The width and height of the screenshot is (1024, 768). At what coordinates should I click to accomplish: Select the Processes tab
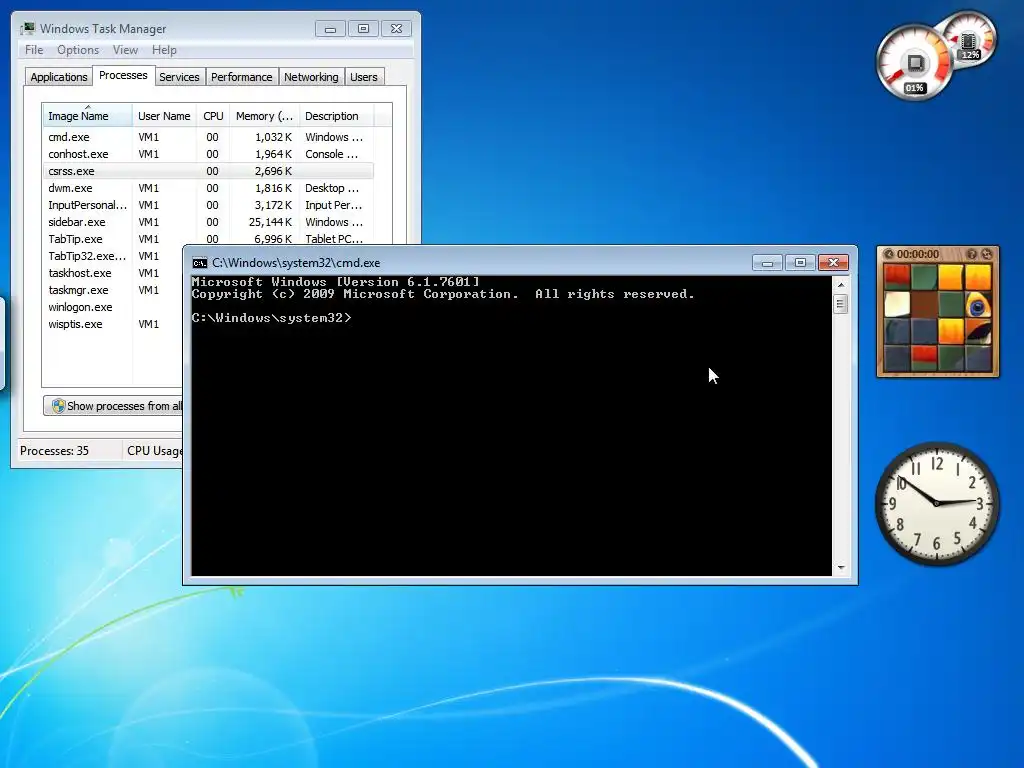(123, 75)
